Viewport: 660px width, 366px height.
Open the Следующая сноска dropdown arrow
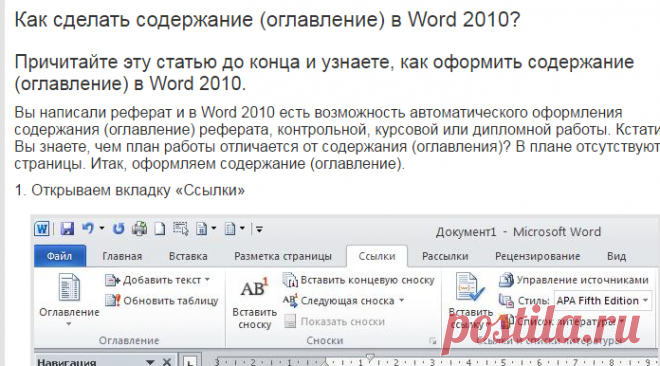click(401, 300)
